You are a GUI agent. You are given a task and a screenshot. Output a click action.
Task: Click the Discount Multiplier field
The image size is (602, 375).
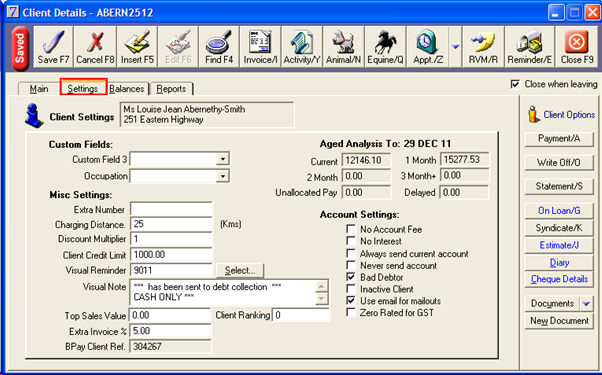coord(171,239)
